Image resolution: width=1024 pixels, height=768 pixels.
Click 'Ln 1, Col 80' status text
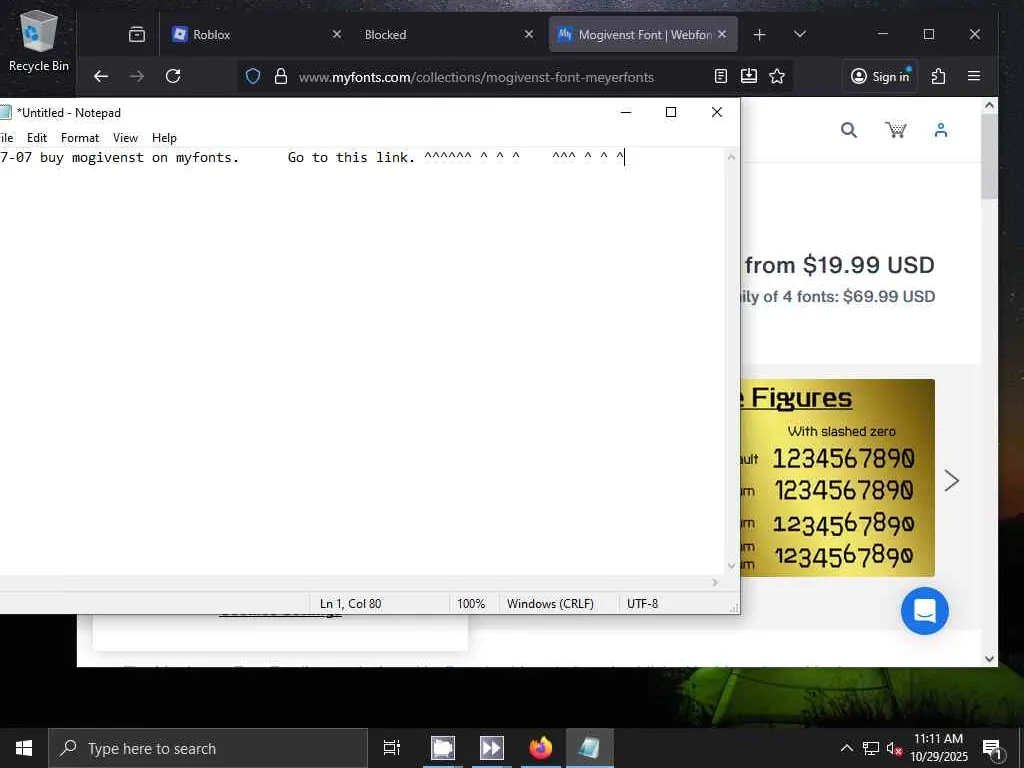[350, 603]
